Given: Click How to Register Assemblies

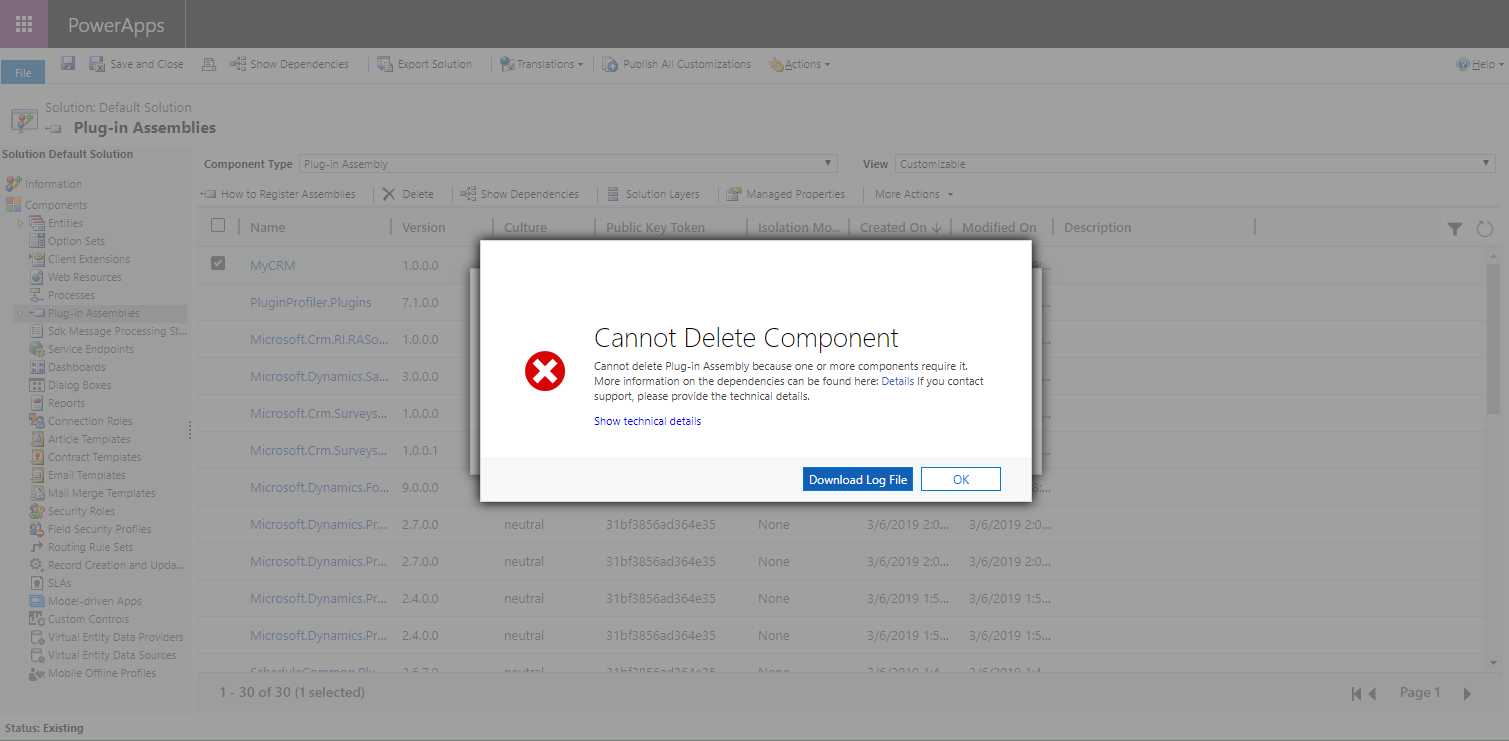Looking at the screenshot, I should pyautogui.click(x=278, y=194).
